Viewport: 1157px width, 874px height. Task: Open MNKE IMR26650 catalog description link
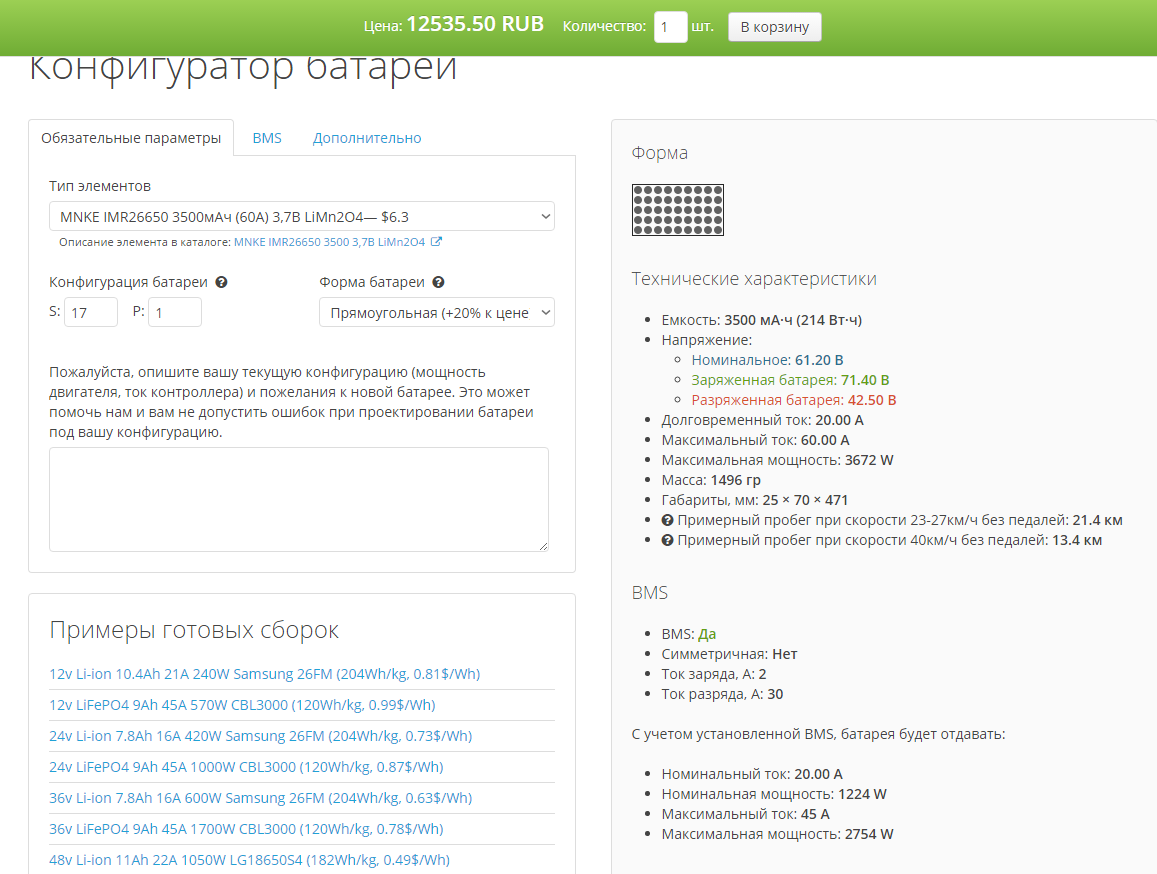[329, 242]
